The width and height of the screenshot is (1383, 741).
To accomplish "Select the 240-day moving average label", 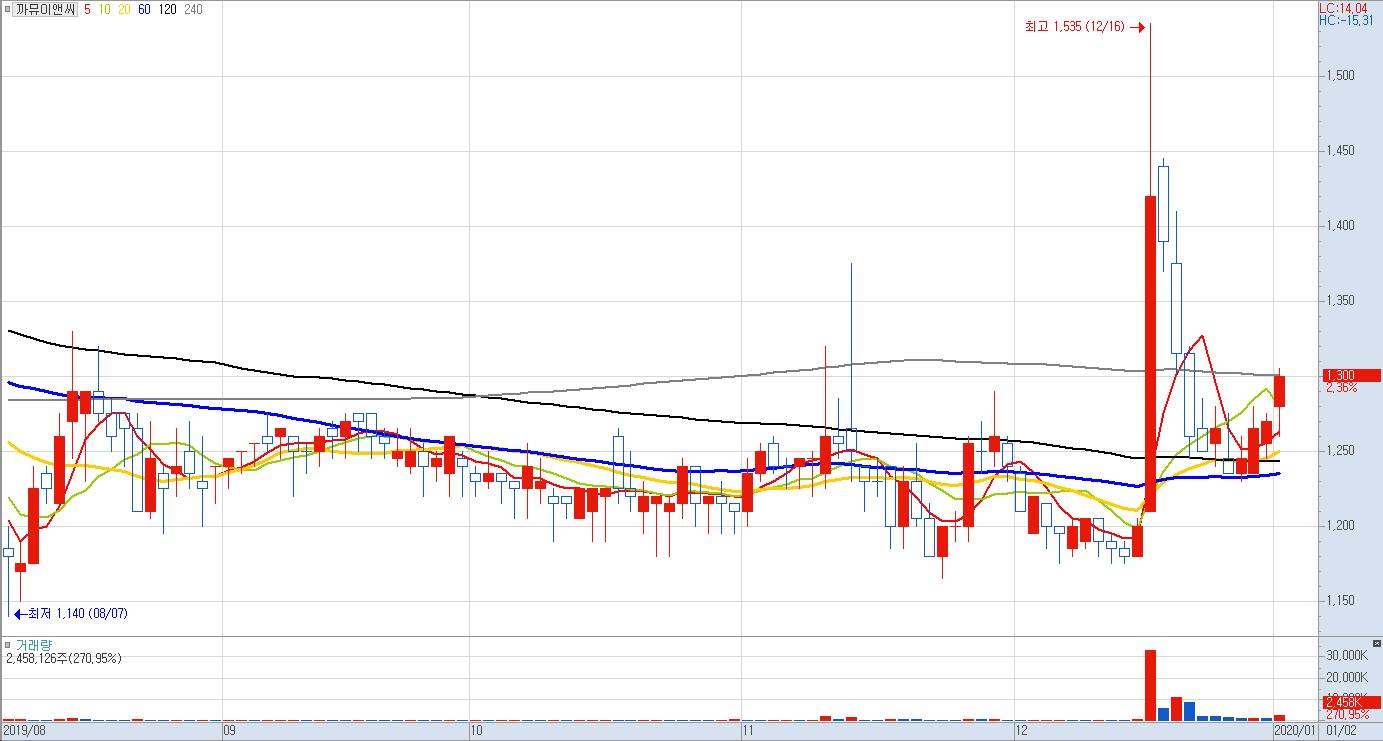I will pyautogui.click(x=193, y=8).
